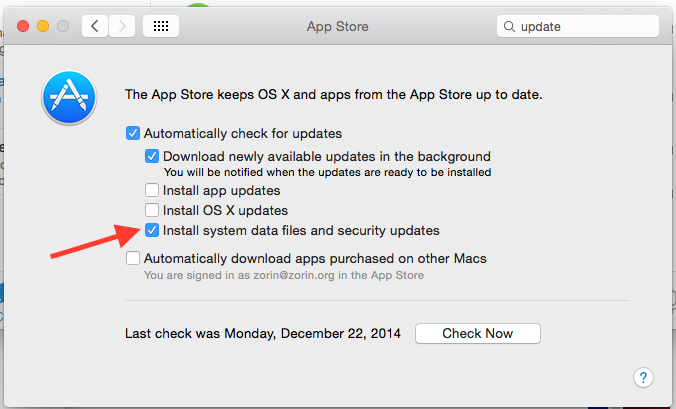Viewport: 676px width, 409px height.
Task: Click the App Store window title
Action: 337,27
